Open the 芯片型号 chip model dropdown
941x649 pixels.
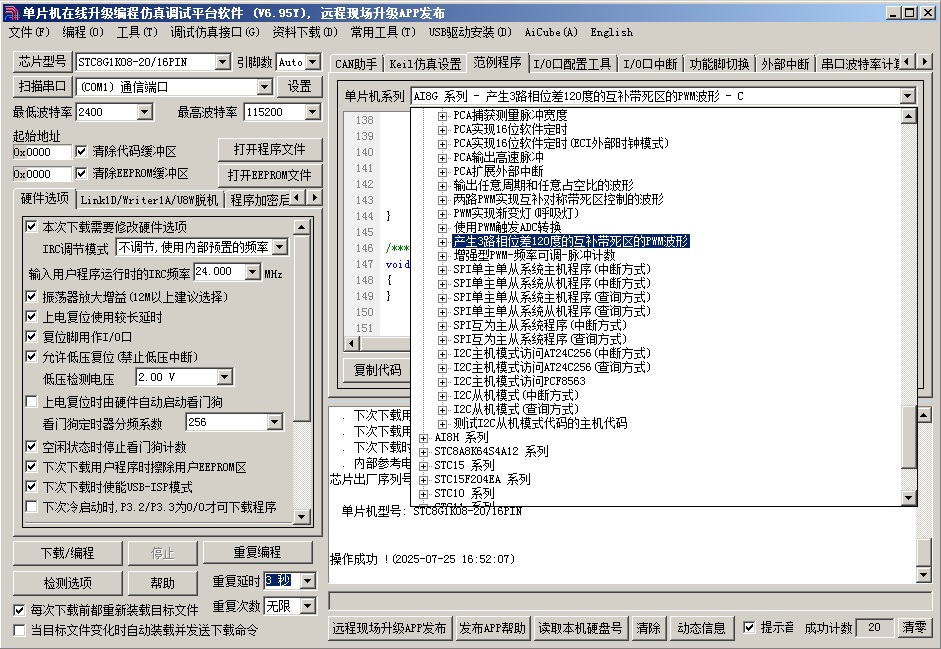pyautogui.click(x=223, y=62)
